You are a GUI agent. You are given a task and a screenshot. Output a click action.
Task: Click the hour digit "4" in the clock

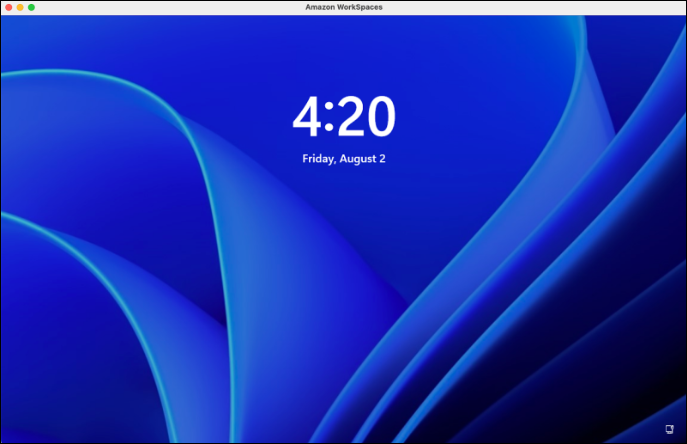pyautogui.click(x=305, y=119)
